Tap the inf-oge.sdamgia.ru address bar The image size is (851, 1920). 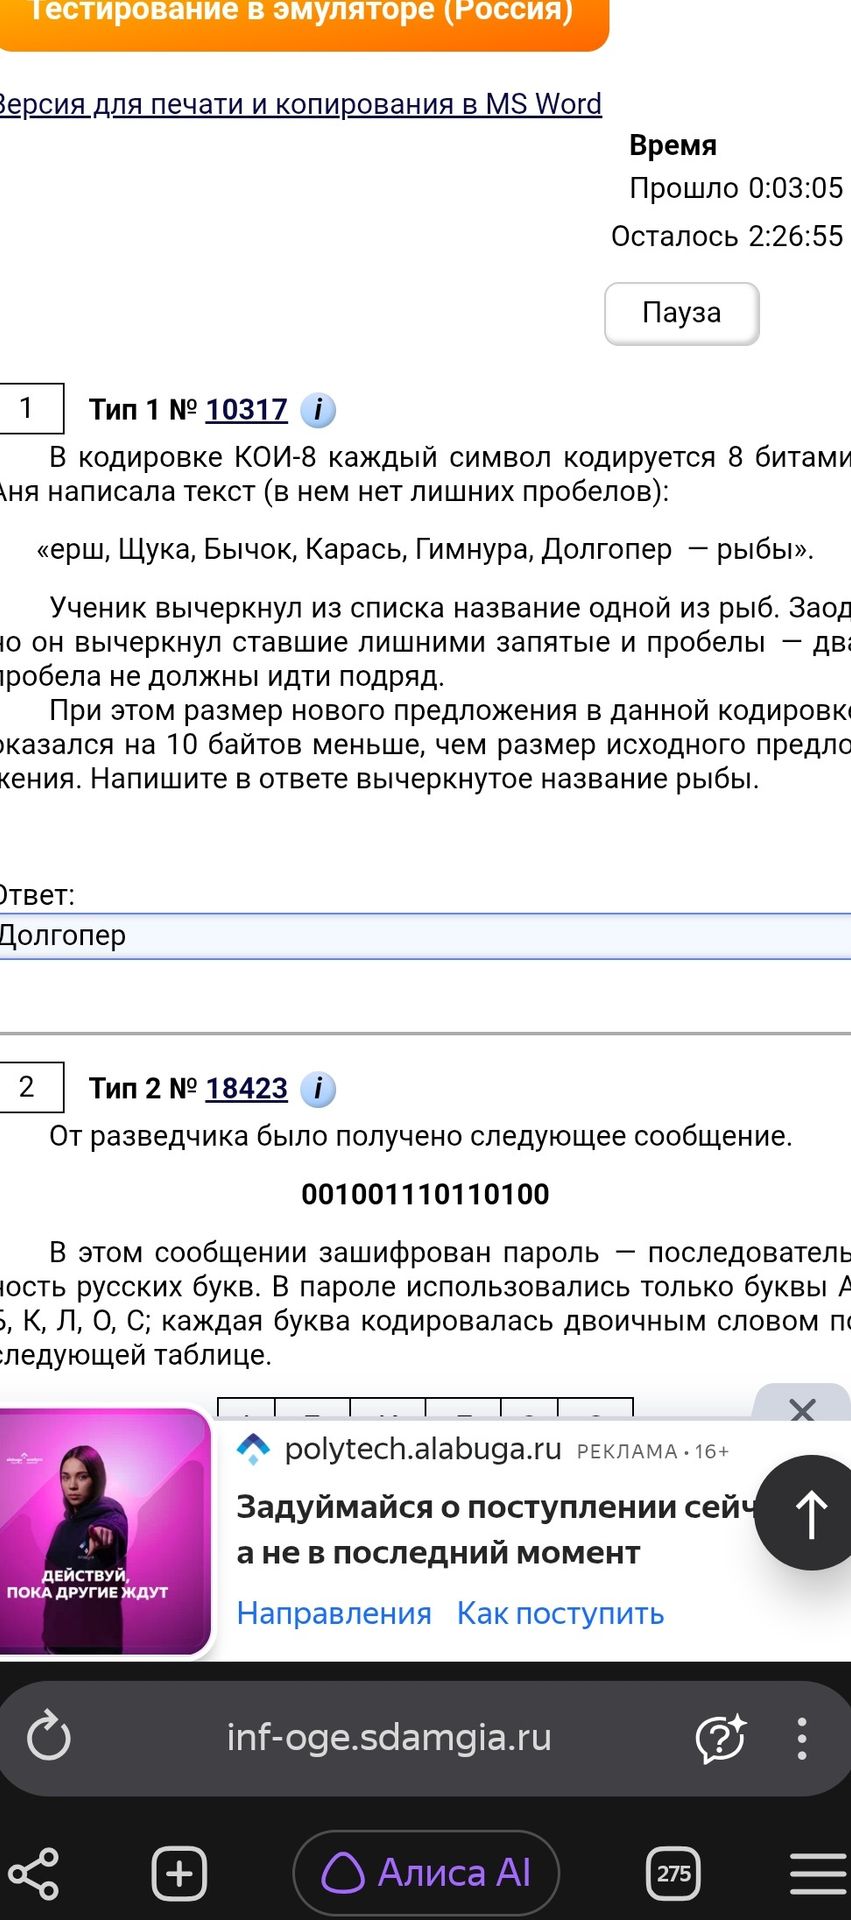[x=389, y=1738]
